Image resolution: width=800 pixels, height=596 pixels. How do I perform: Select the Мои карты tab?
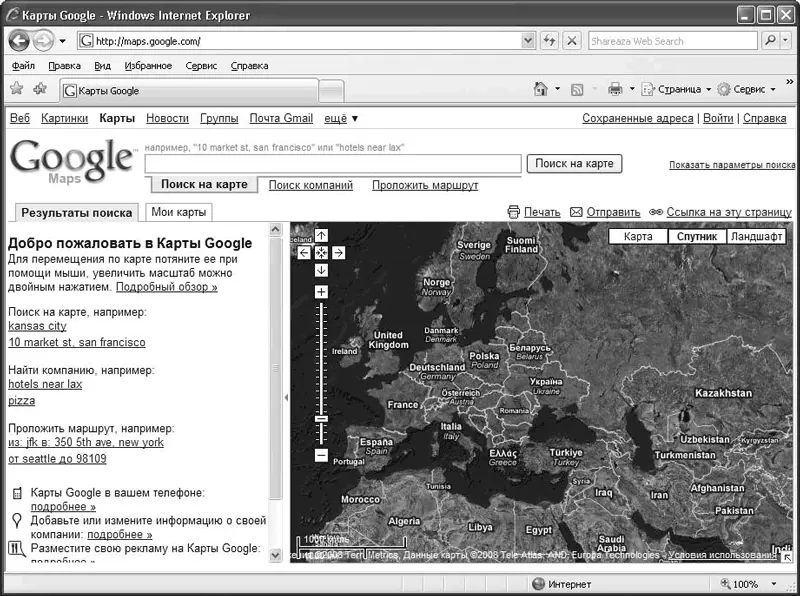[x=179, y=212]
